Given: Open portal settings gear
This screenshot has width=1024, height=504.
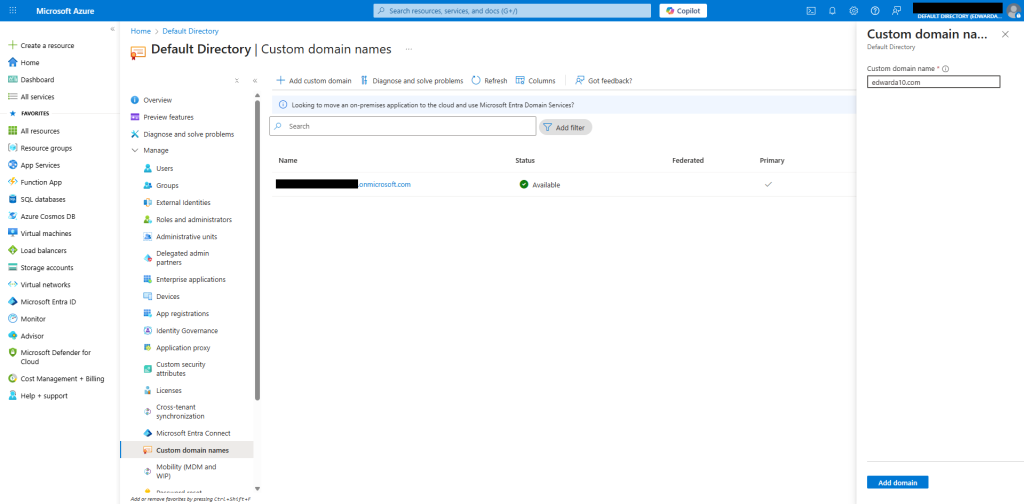Looking at the screenshot, I should pos(854,10).
